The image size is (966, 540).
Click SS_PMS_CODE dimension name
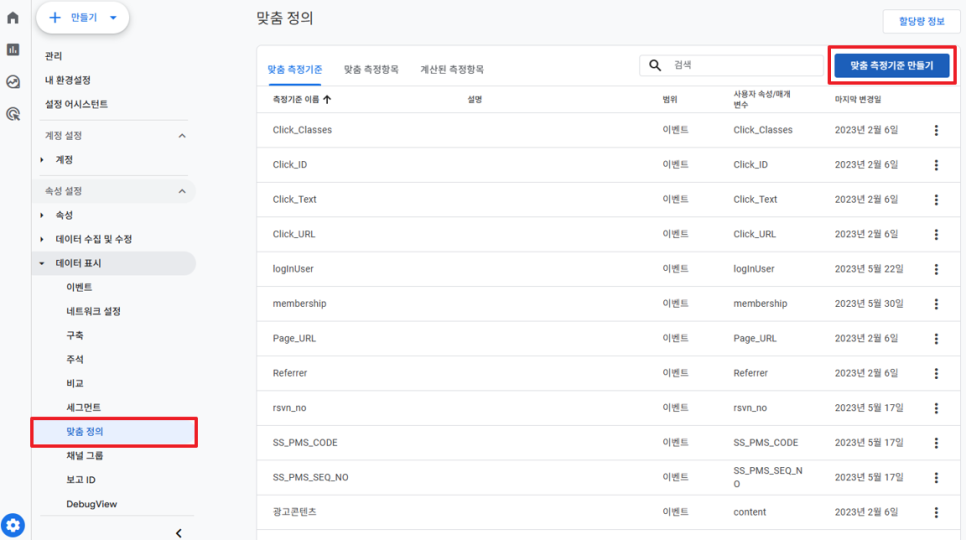(x=305, y=443)
